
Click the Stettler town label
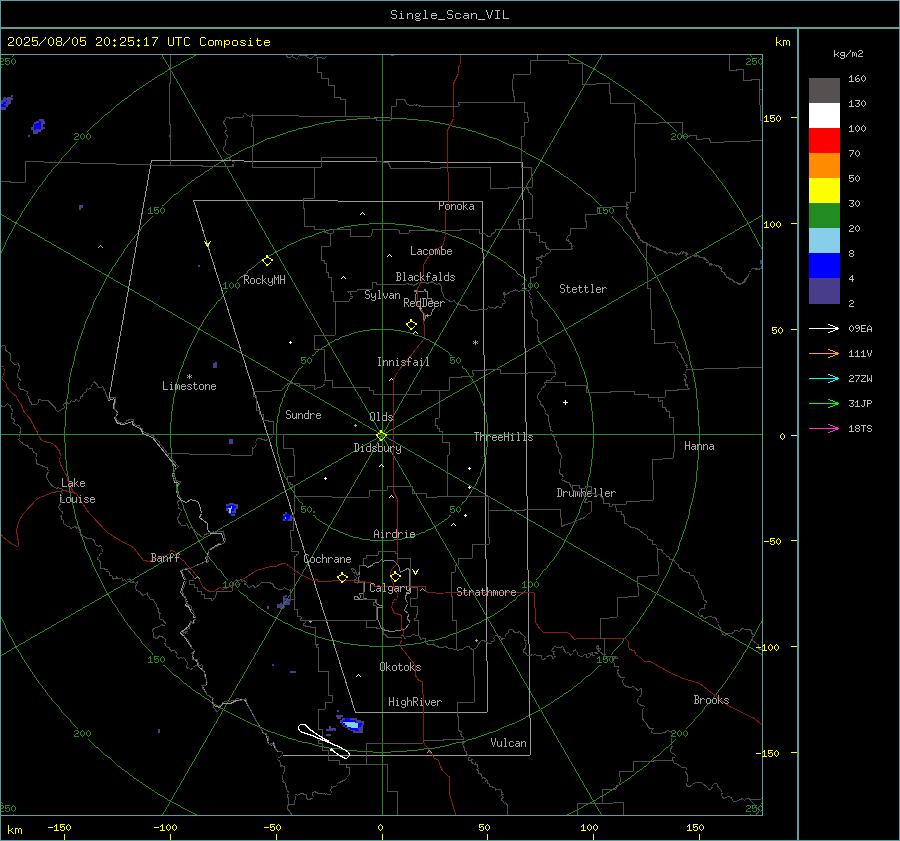click(583, 289)
